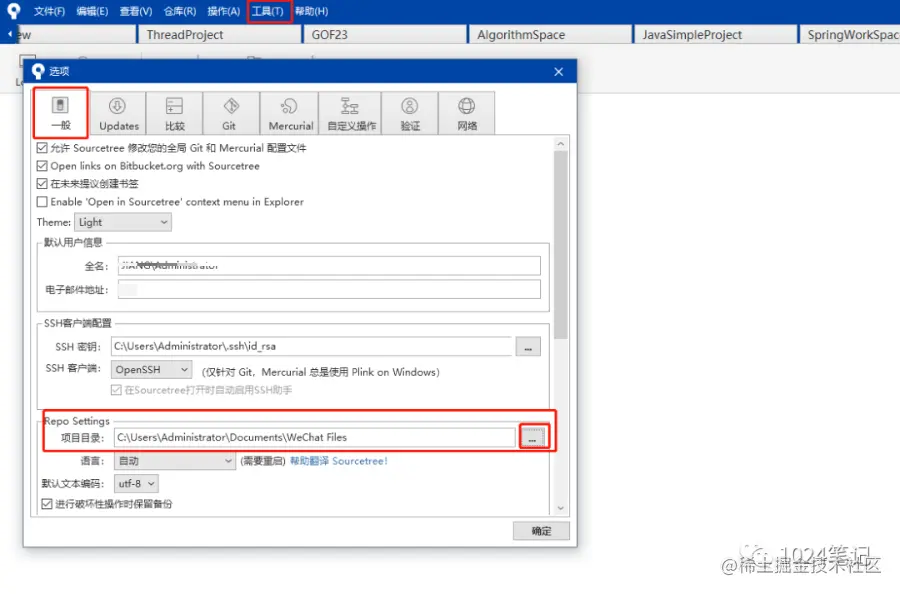
Task: Open the 查看(V) menu
Action: tap(135, 11)
